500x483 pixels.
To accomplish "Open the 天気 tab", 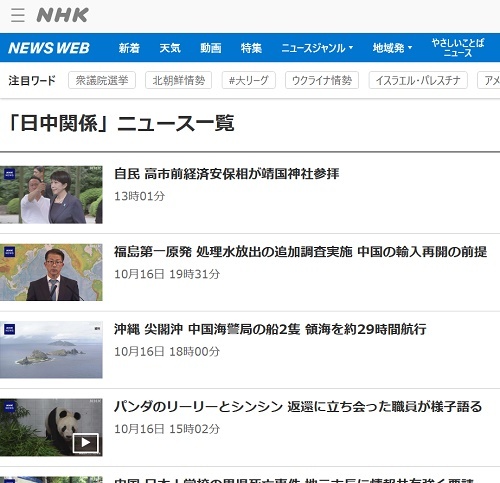I will [170, 48].
